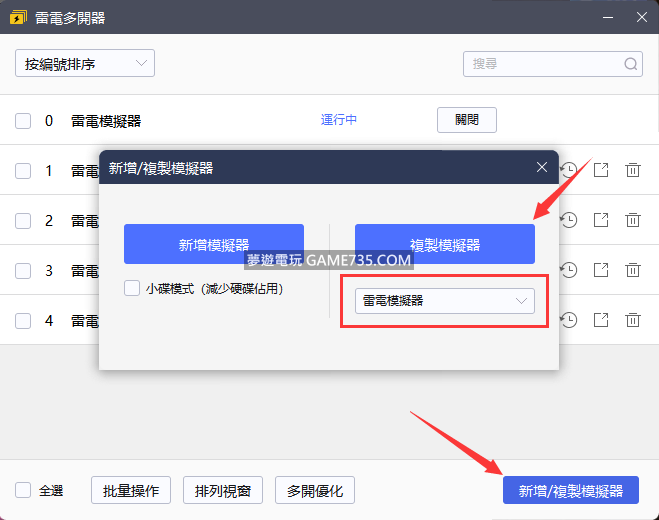Delete emulator 4 with trash icon

click(x=633, y=320)
